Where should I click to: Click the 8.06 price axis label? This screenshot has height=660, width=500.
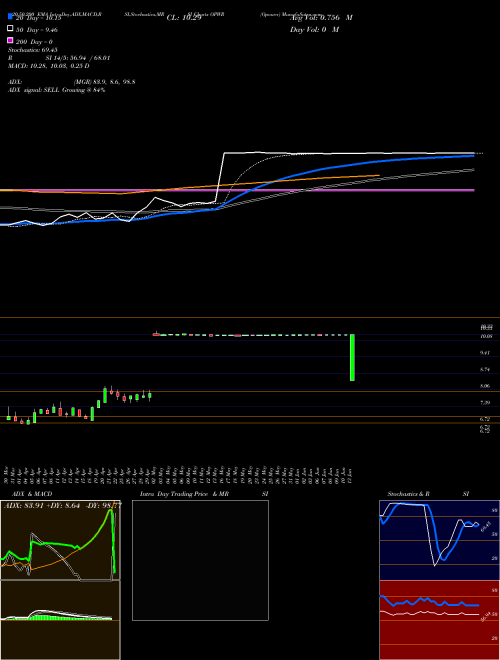pyautogui.click(x=485, y=386)
